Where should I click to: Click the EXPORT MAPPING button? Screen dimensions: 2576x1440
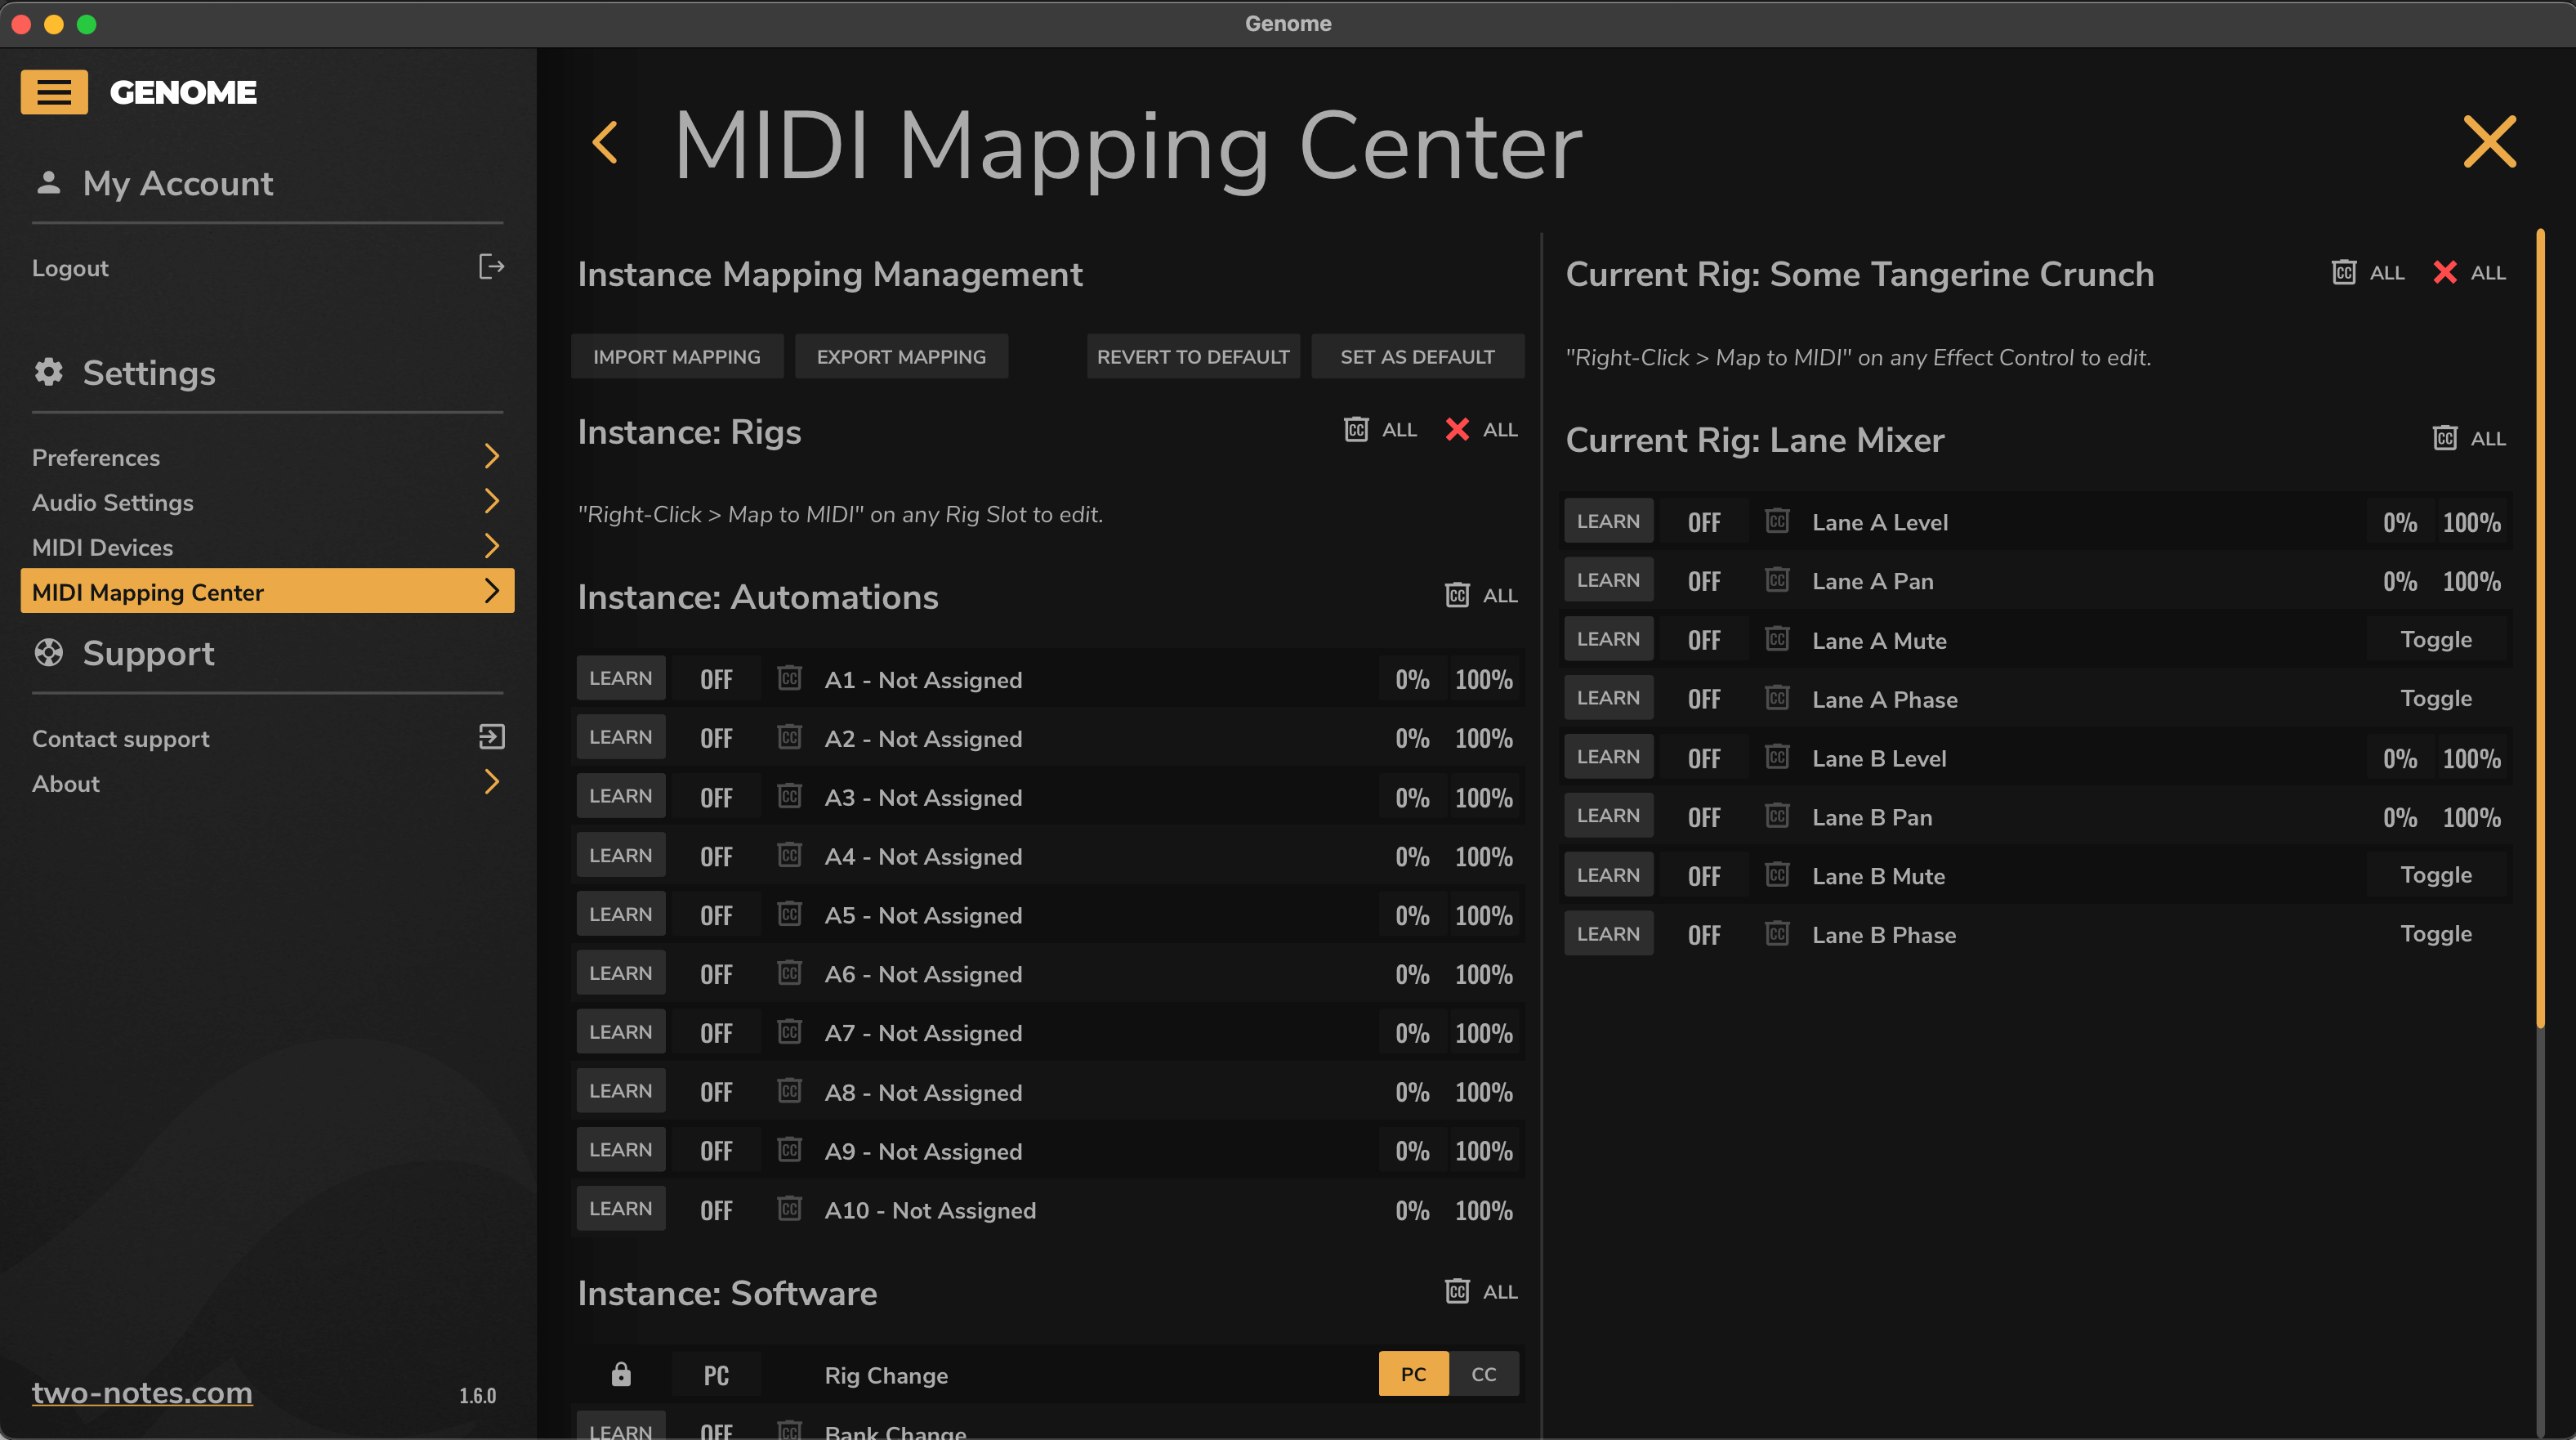coord(901,356)
